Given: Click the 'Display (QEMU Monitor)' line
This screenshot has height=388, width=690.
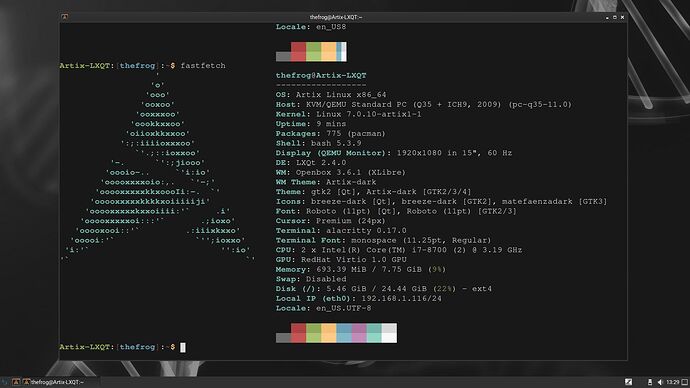Looking at the screenshot, I should point(394,153).
